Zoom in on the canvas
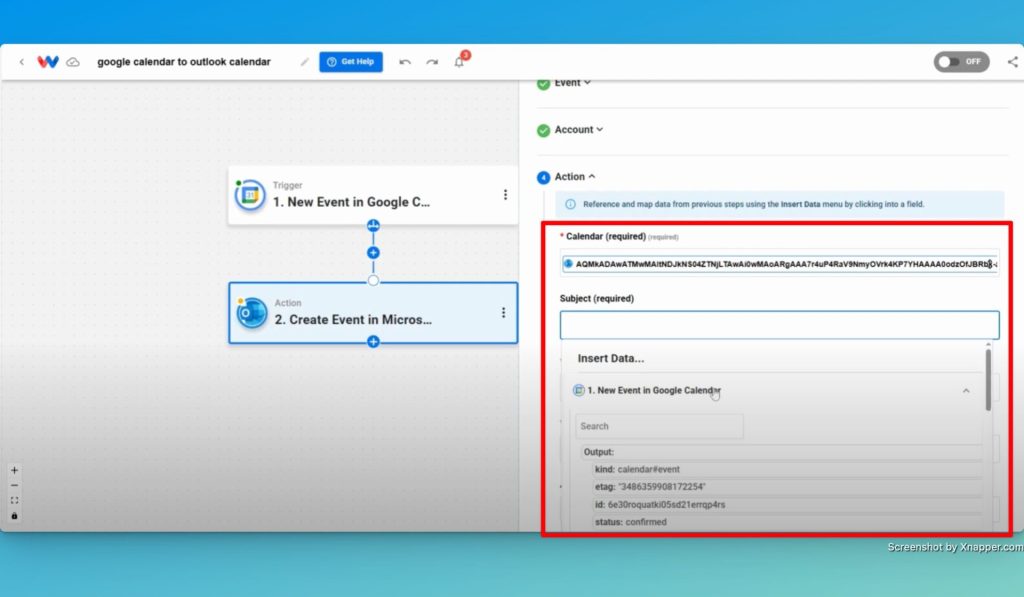This screenshot has height=597, width=1024. click(x=14, y=470)
